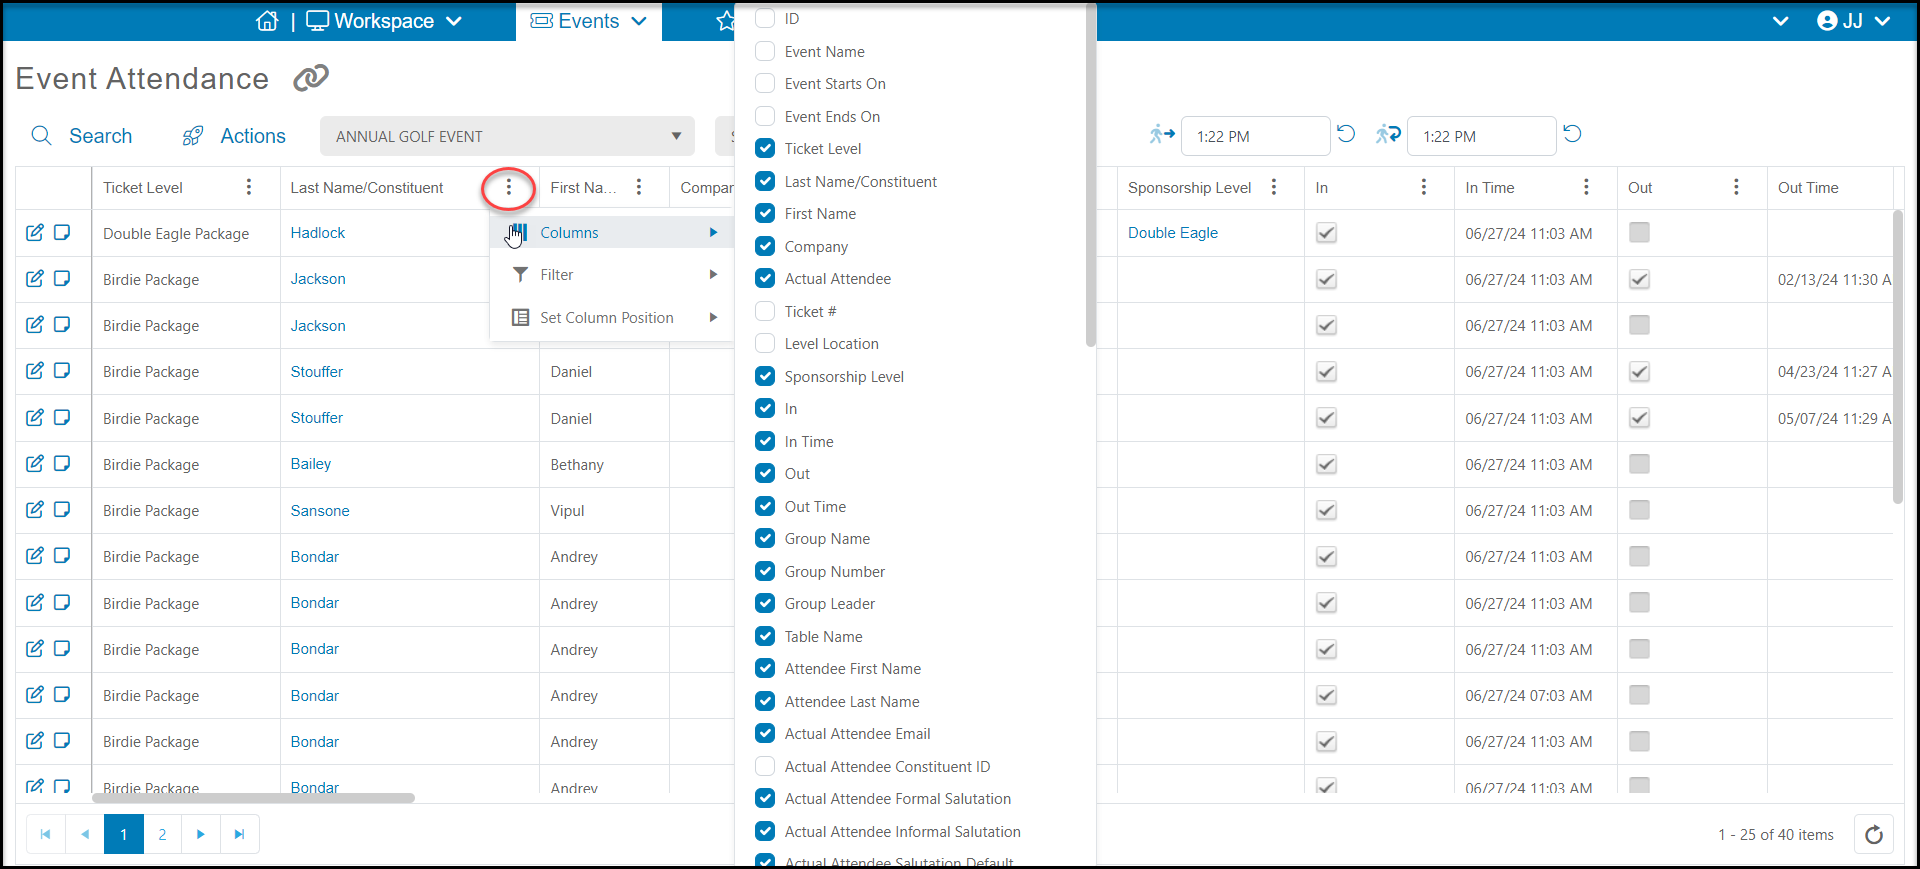Screen dimensions: 1920x869
Task: Uncheck the Table Name column
Action: (x=765, y=636)
